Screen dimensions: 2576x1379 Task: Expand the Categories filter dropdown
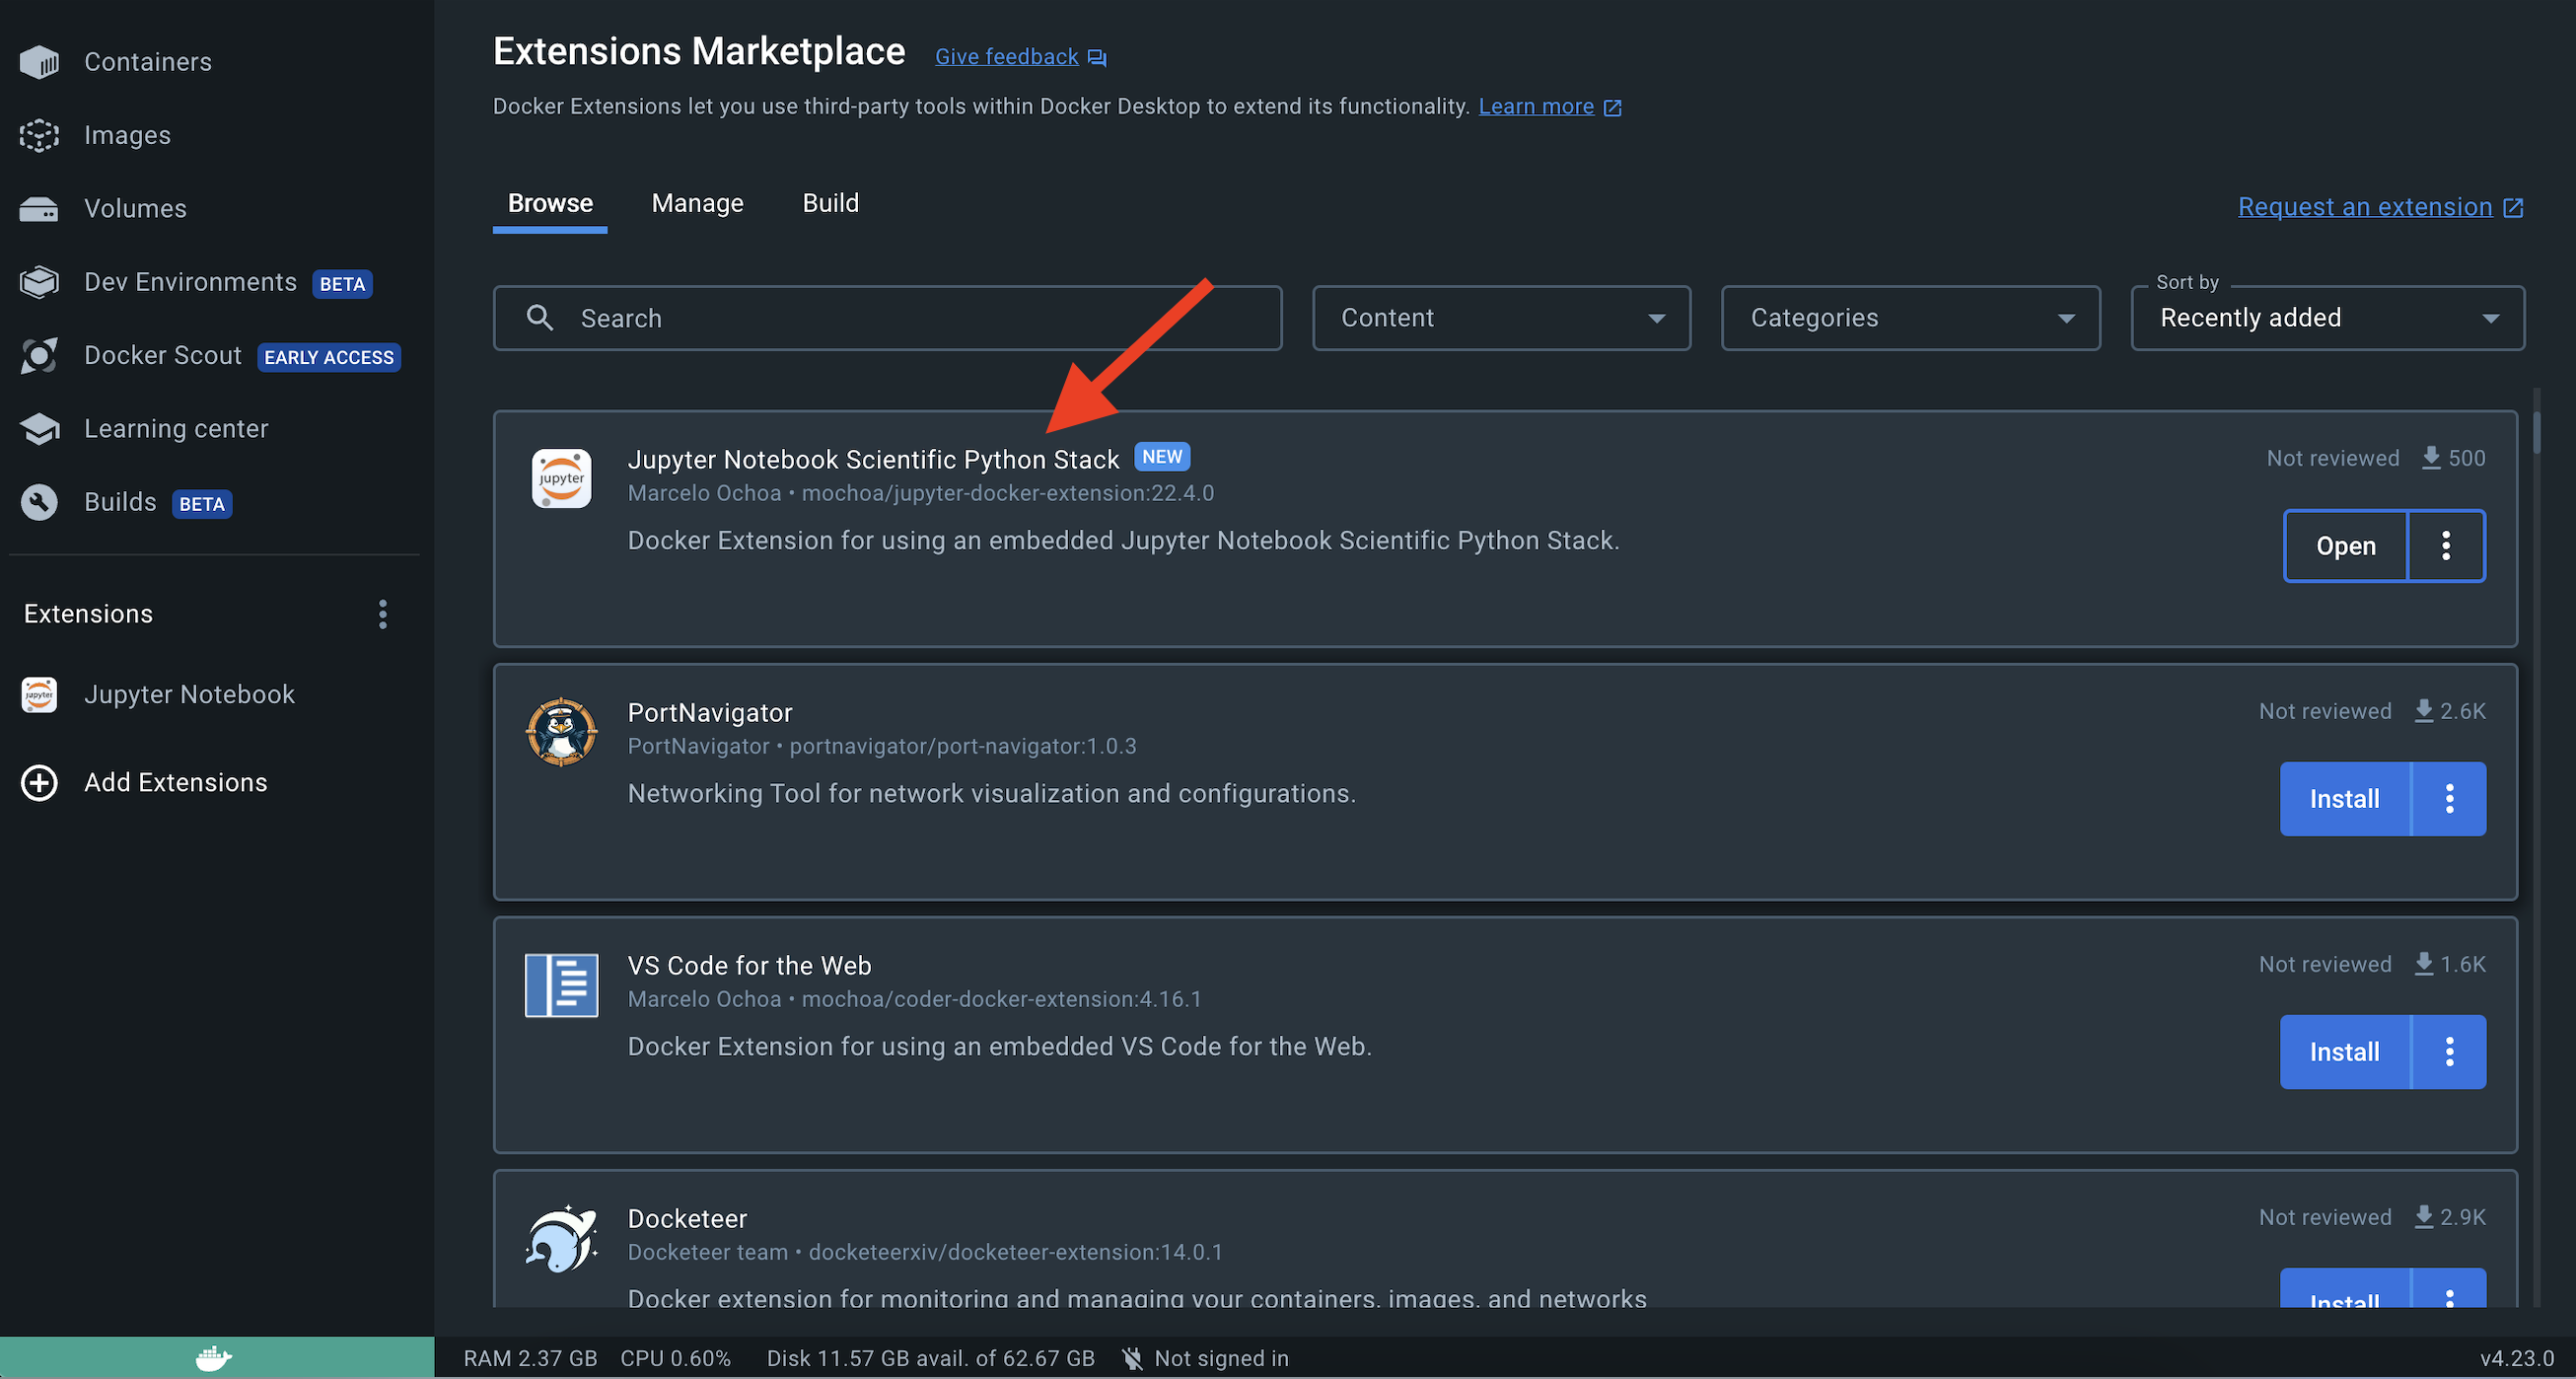coord(1909,318)
